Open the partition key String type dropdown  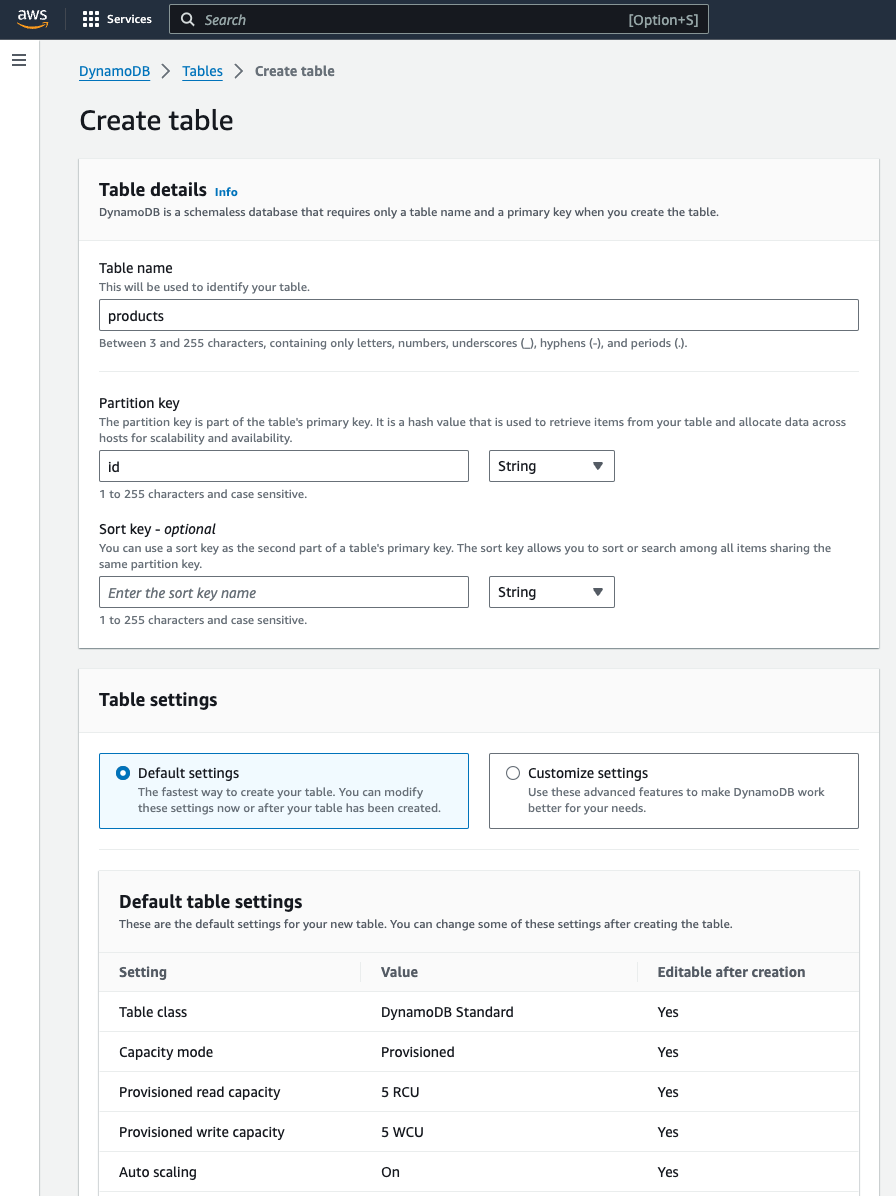(551, 465)
